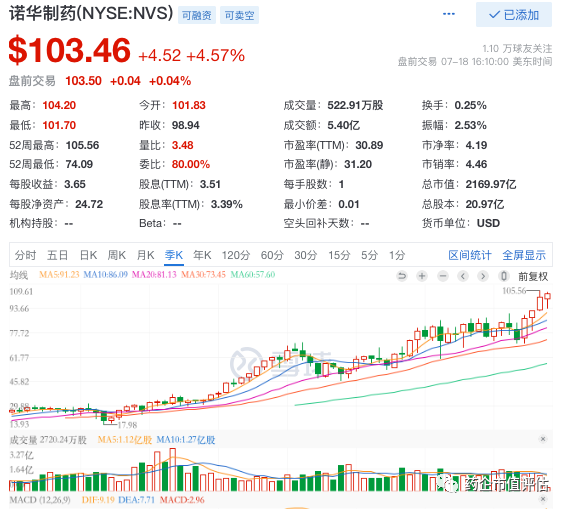
Task: Switch to the 30分 interval tab
Action: click(x=305, y=255)
